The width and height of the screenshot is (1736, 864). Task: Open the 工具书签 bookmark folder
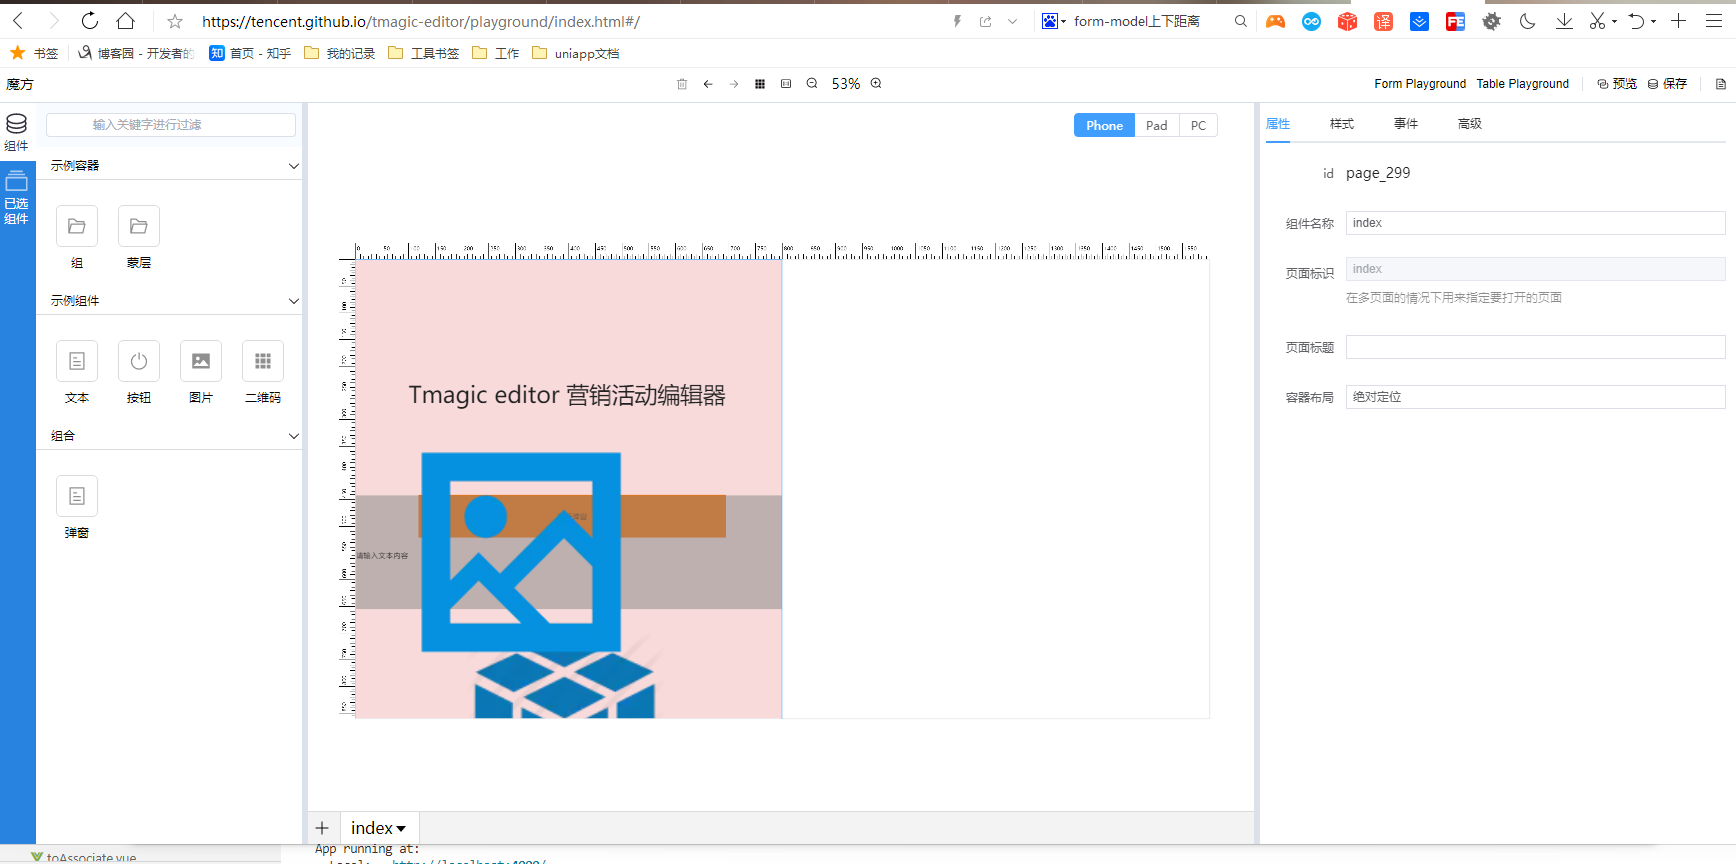click(x=423, y=53)
